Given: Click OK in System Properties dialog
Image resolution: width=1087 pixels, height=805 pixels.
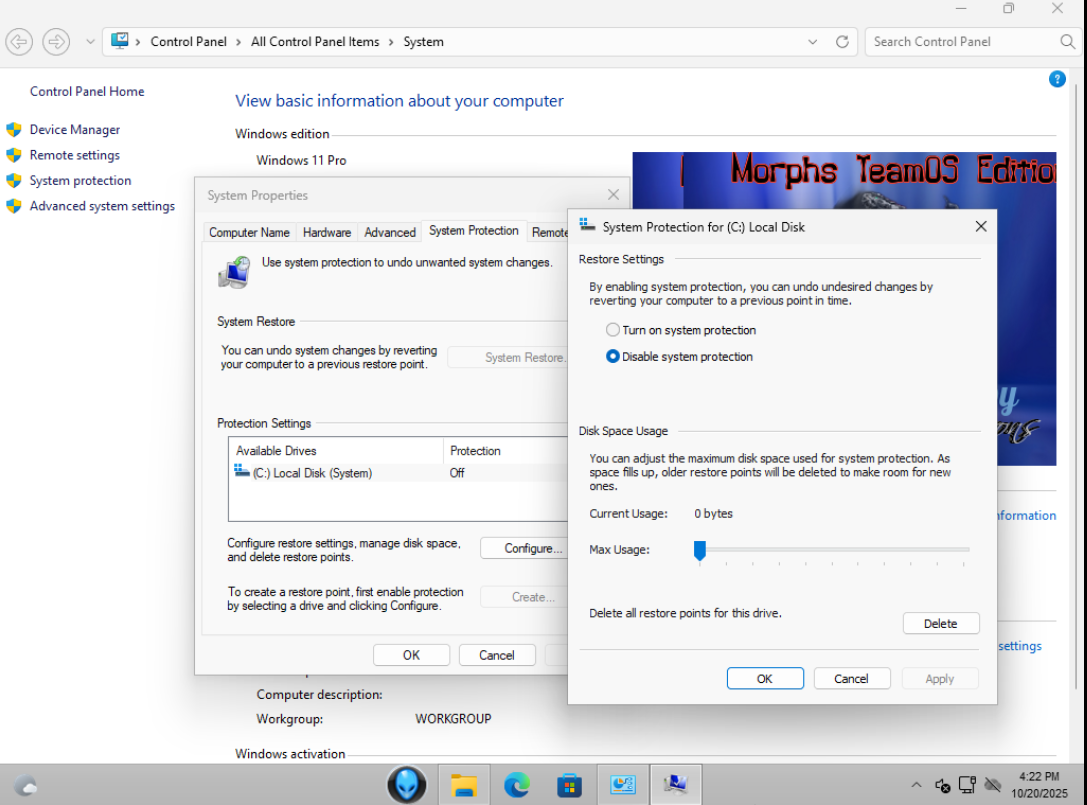Looking at the screenshot, I should (x=411, y=655).
